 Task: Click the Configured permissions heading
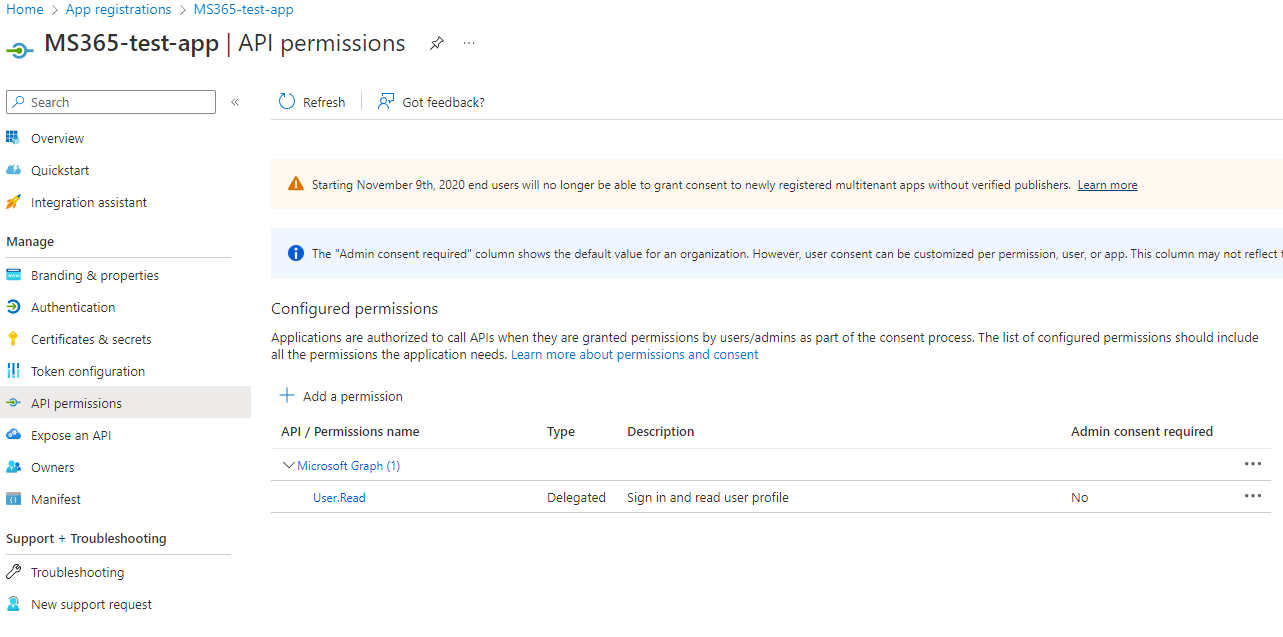pyautogui.click(x=355, y=308)
